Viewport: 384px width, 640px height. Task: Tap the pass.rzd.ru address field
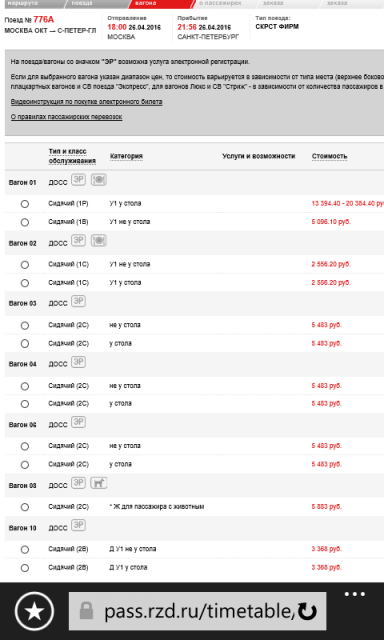pos(198,611)
